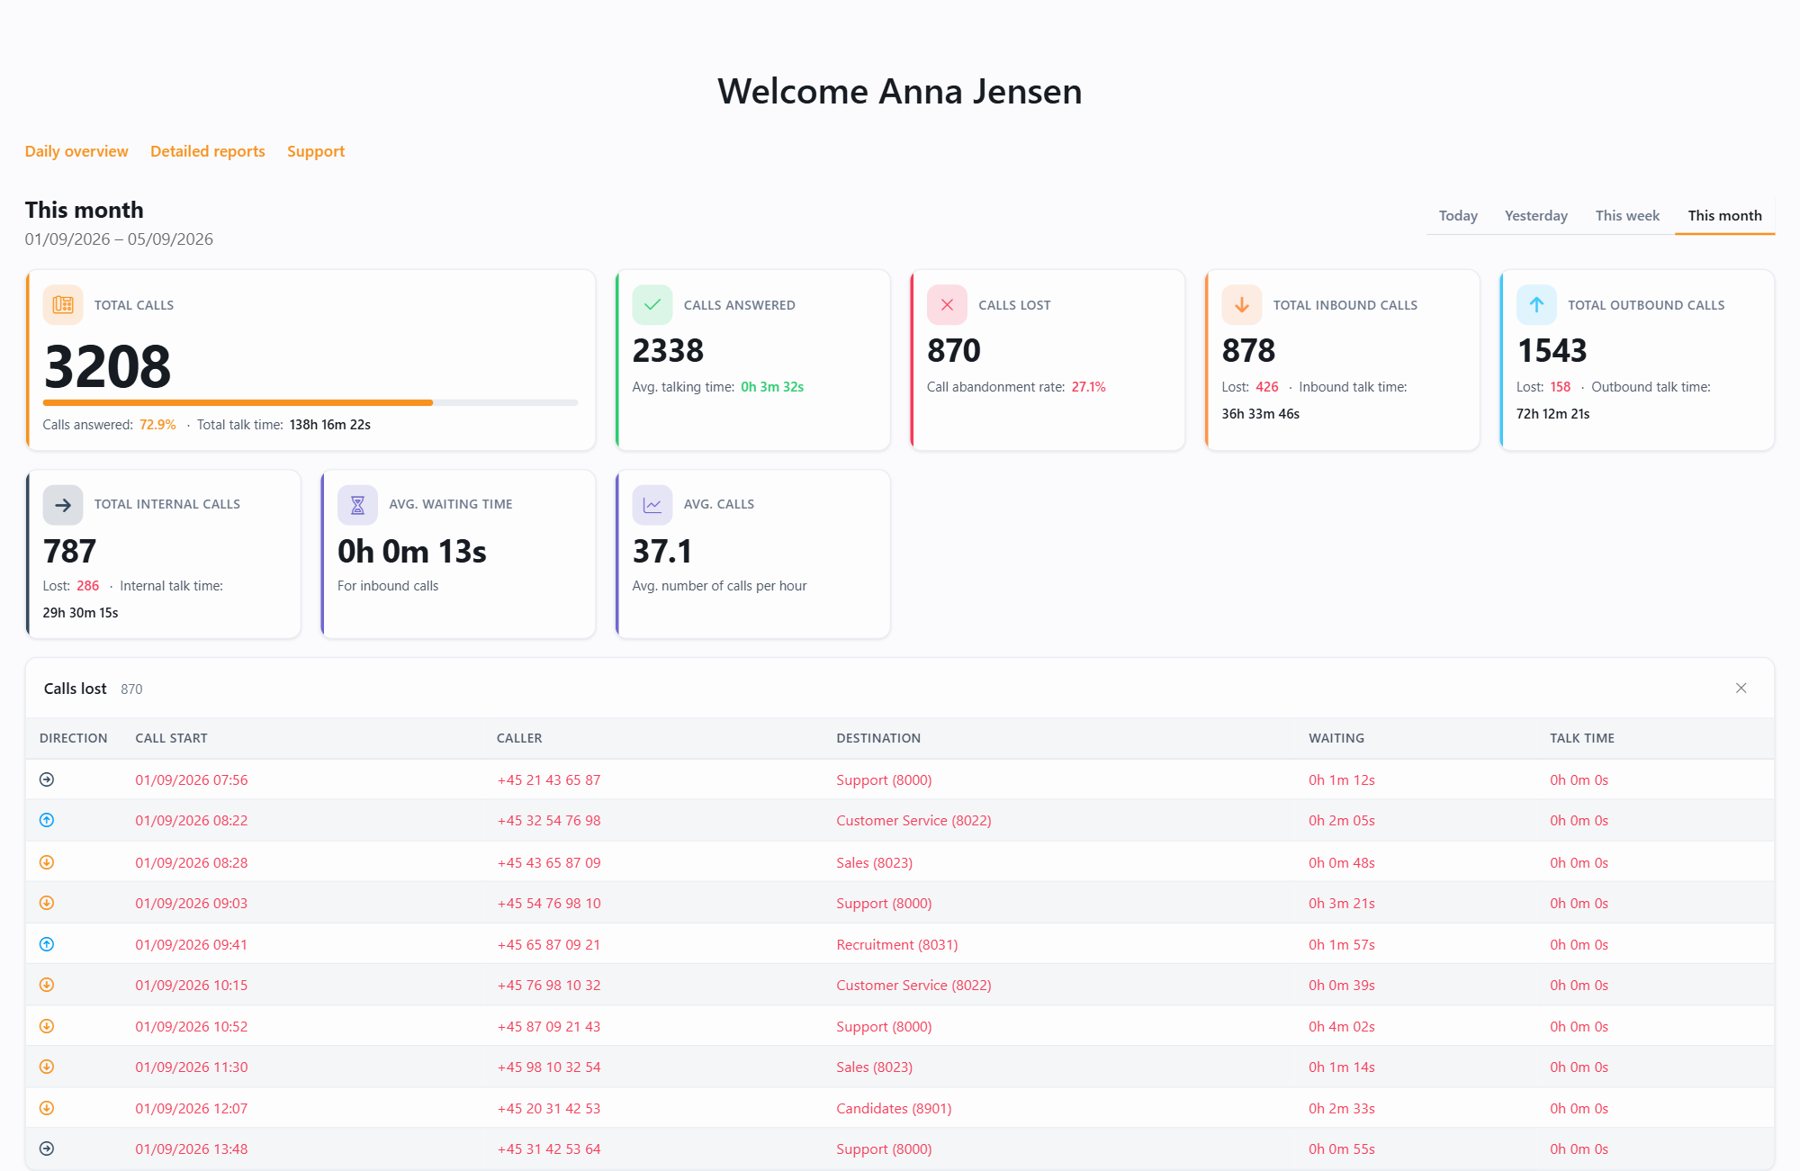Click the Total Outbound Calls arrow icon
The height and width of the screenshot is (1171, 1800).
point(1536,305)
